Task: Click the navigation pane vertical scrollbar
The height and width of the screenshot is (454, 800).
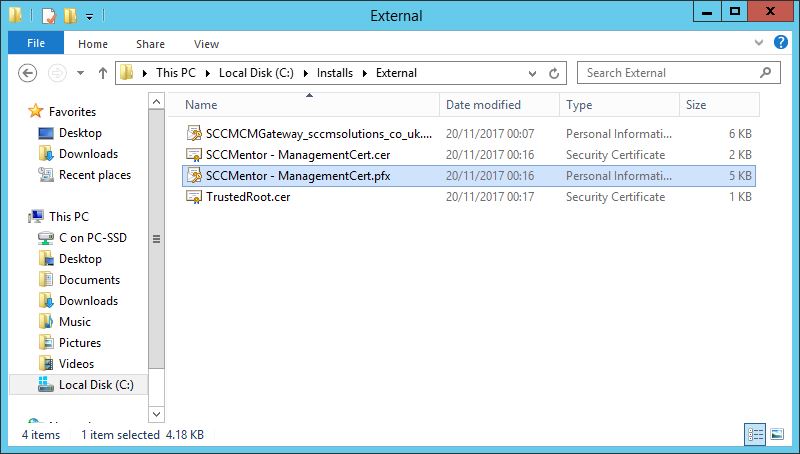Action: (156, 240)
